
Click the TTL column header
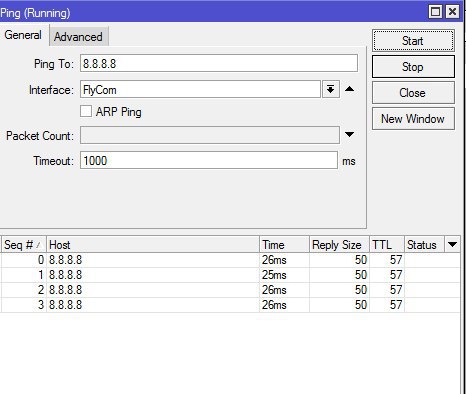387,245
